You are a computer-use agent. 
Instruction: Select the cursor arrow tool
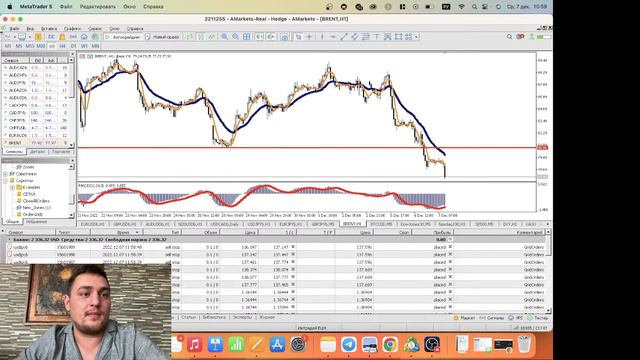pyautogui.click(x=298, y=37)
